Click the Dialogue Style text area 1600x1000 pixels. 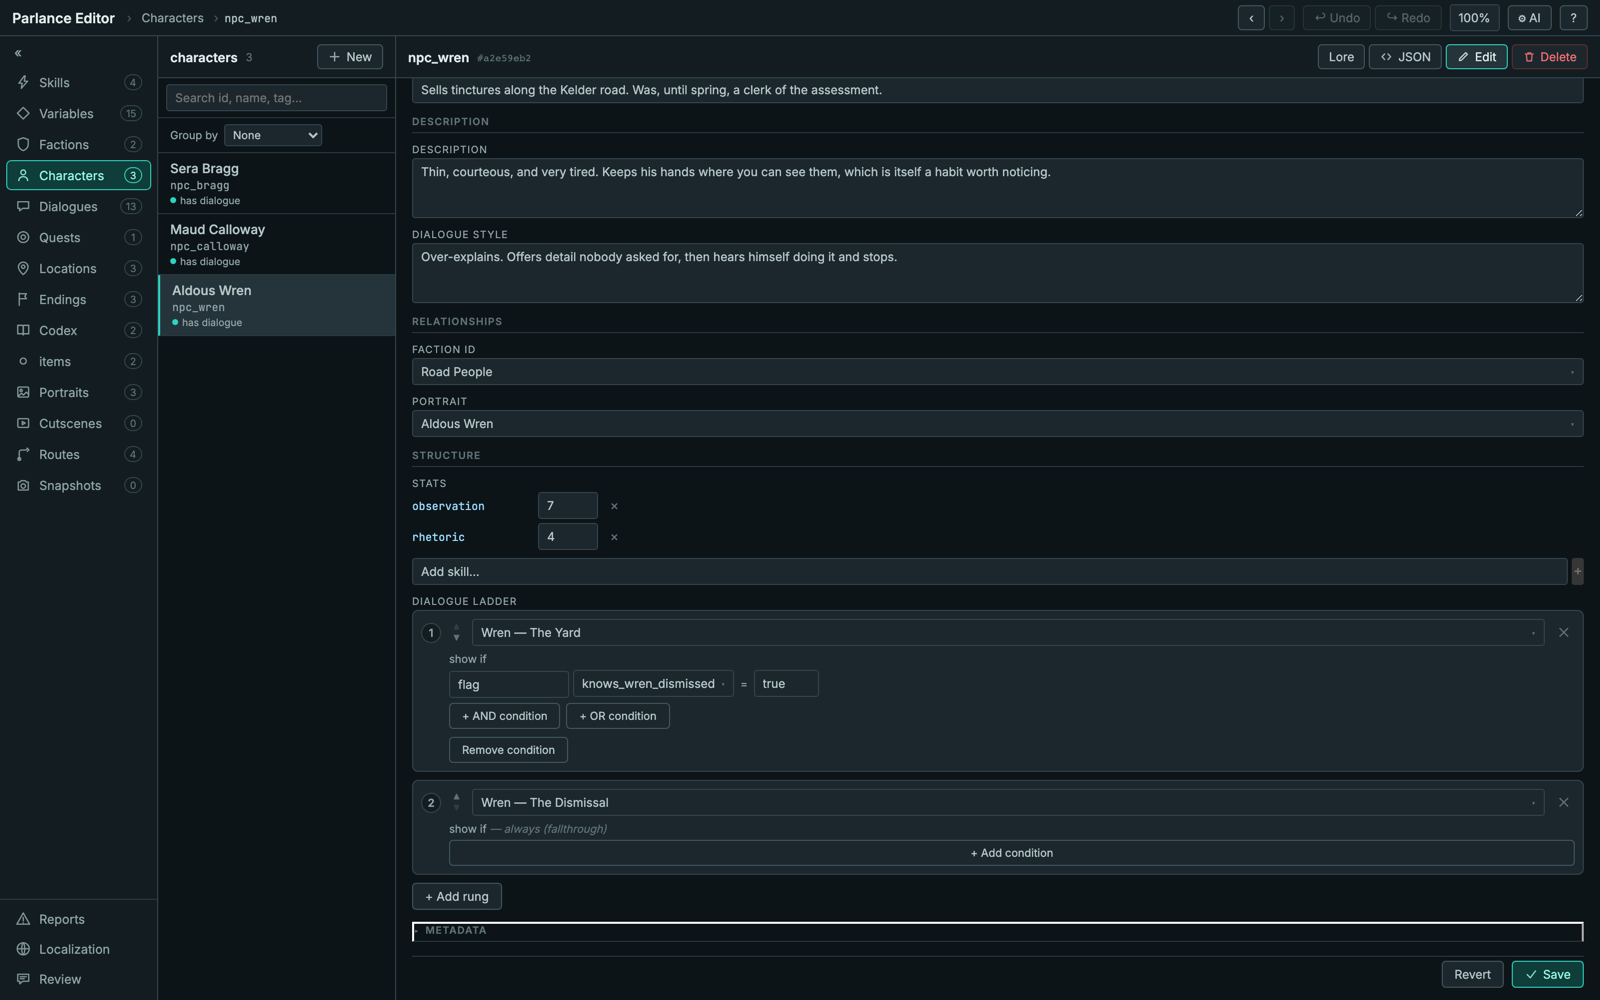point(997,273)
